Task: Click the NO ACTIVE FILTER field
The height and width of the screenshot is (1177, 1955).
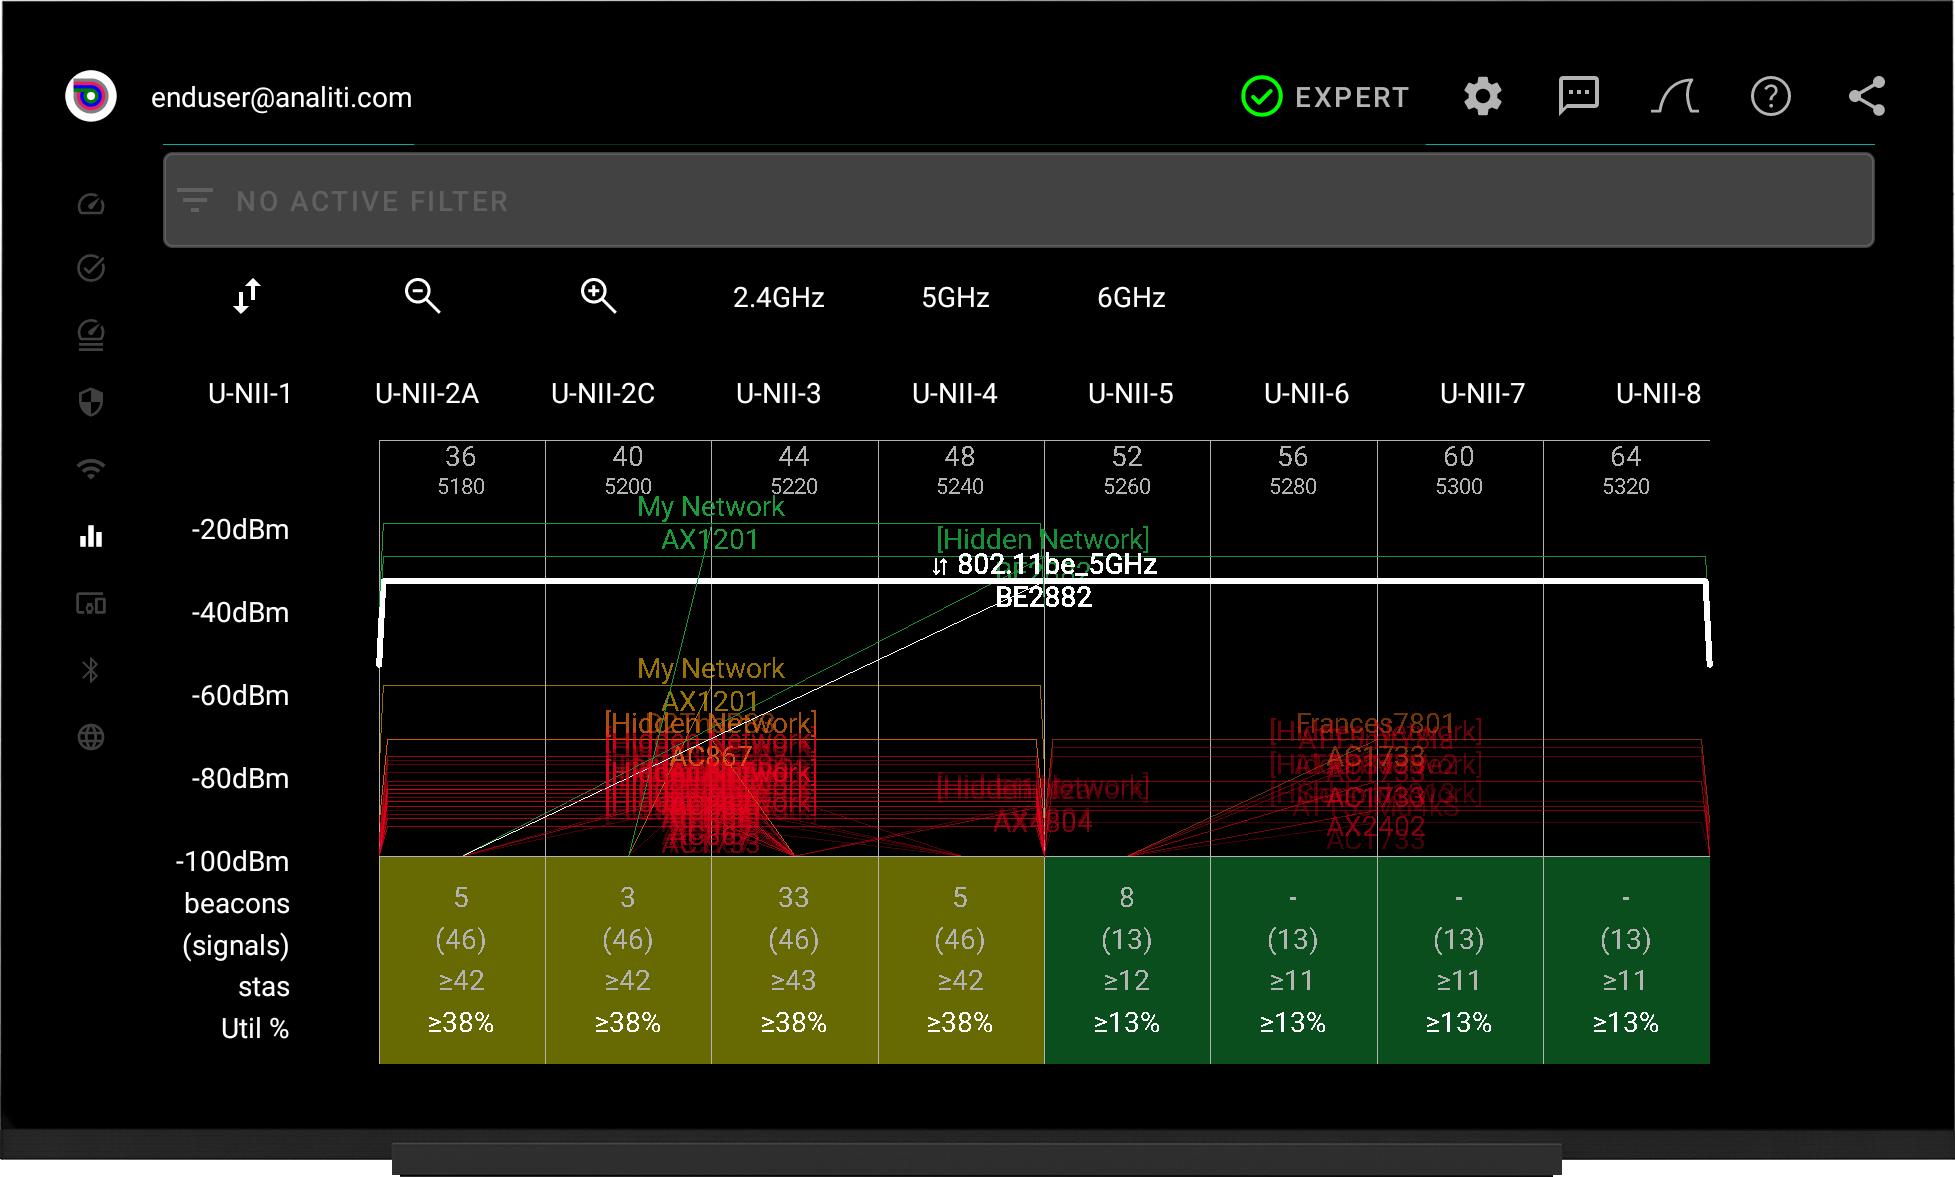Action: (1018, 200)
